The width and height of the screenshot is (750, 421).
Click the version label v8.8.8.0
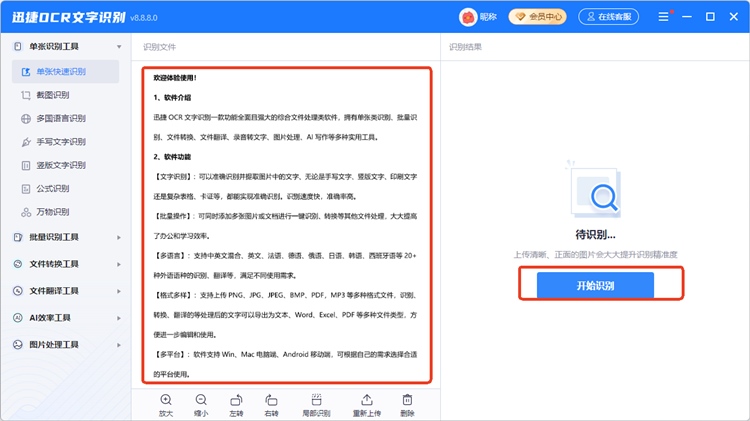tap(143, 18)
